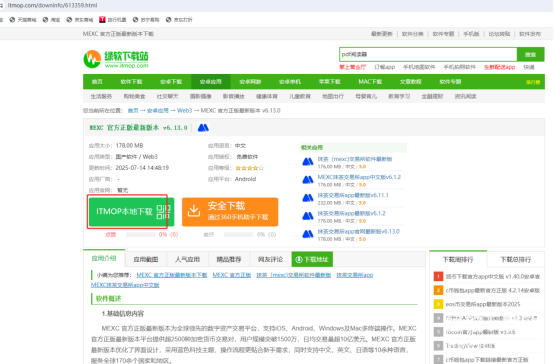Image resolution: width=554 pixels, height=364 pixels.
Task: Switch to the 下载总排行 ranking tab
Action: point(516,259)
